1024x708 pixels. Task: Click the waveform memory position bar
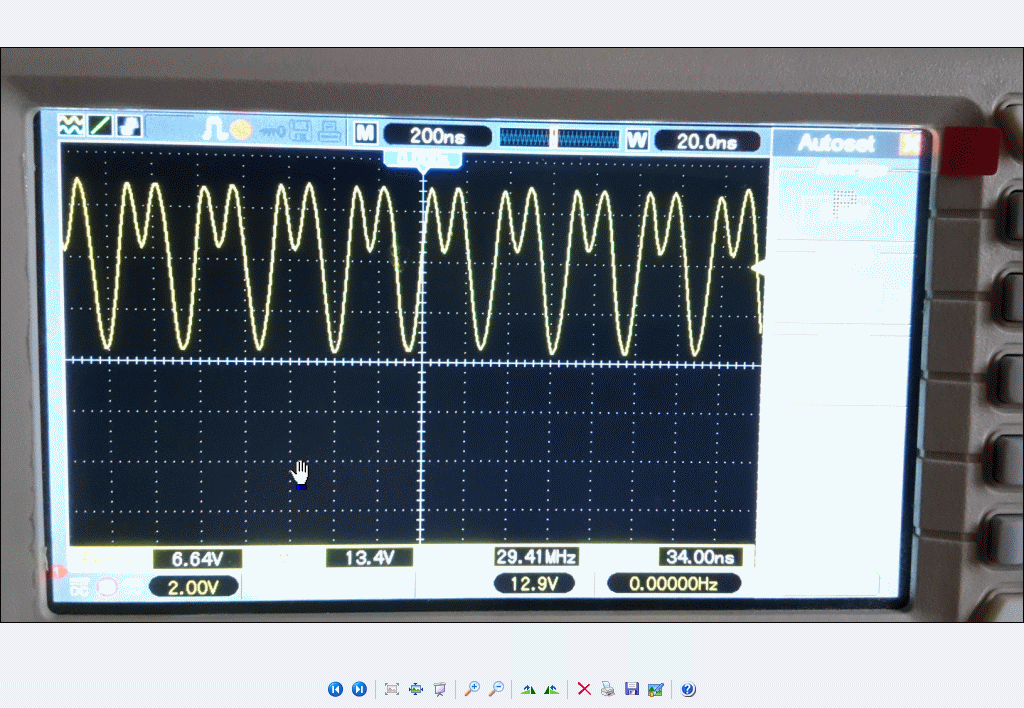(559, 138)
